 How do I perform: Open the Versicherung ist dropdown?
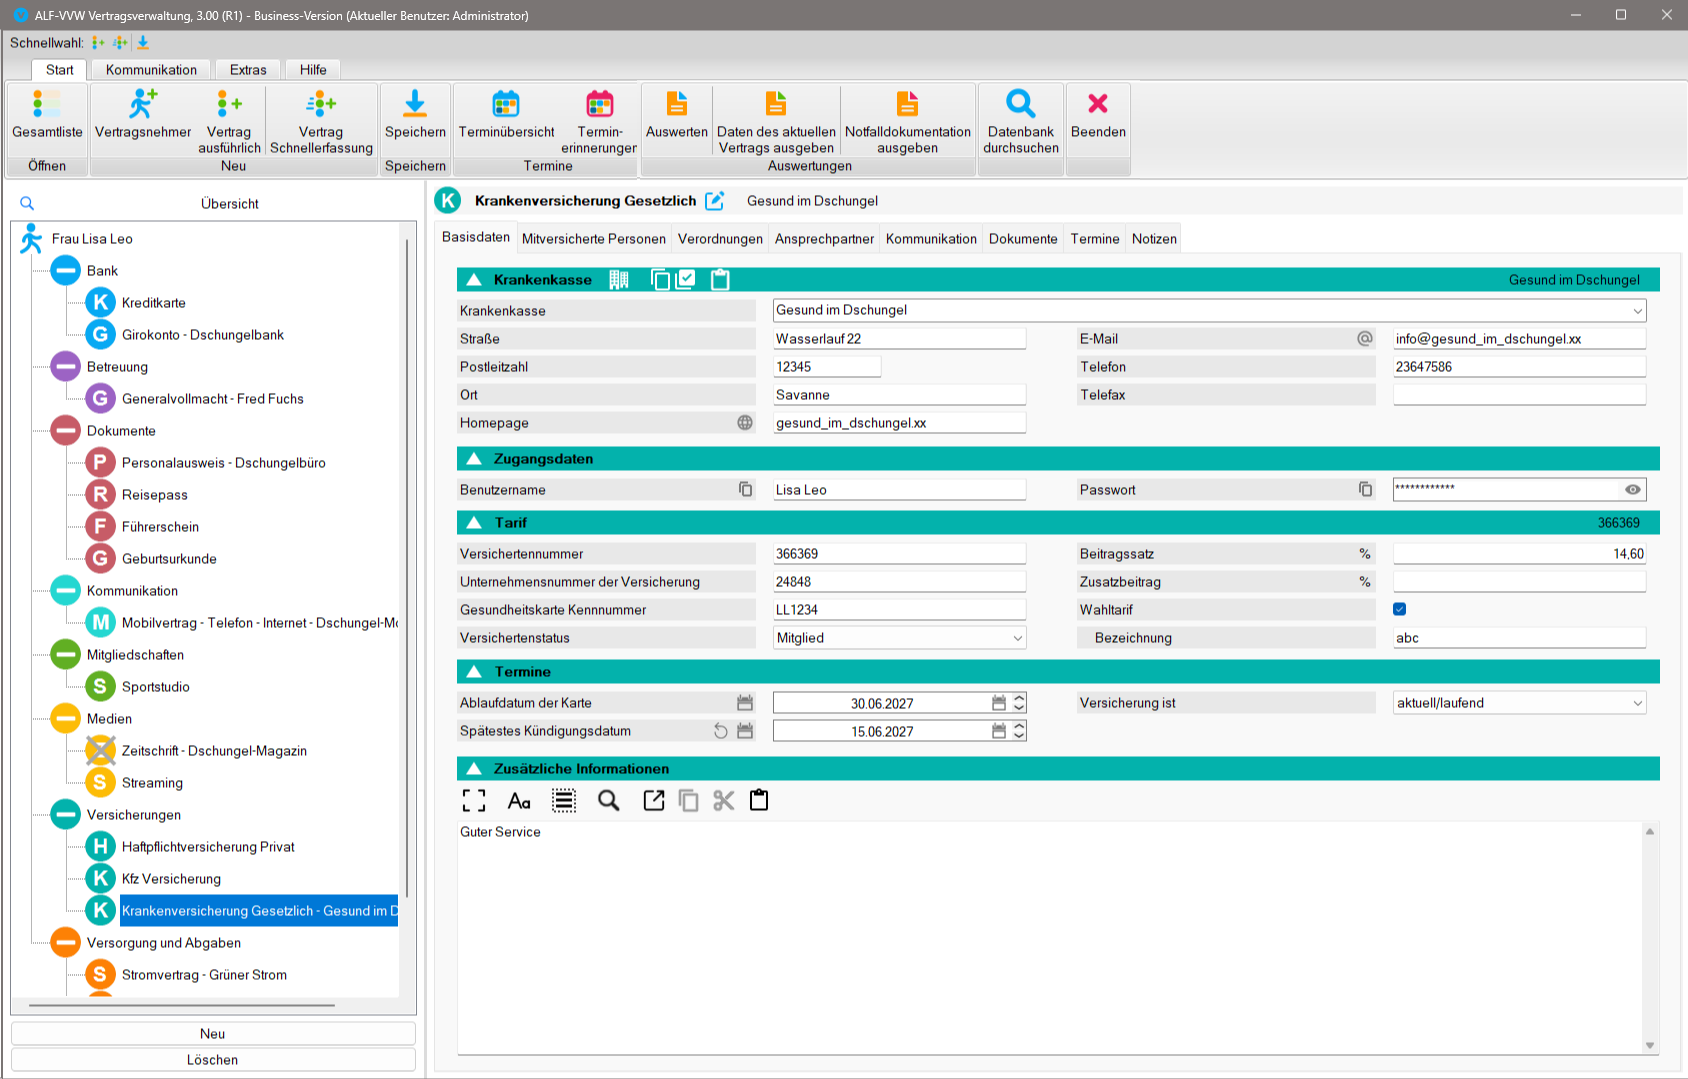1637,703
